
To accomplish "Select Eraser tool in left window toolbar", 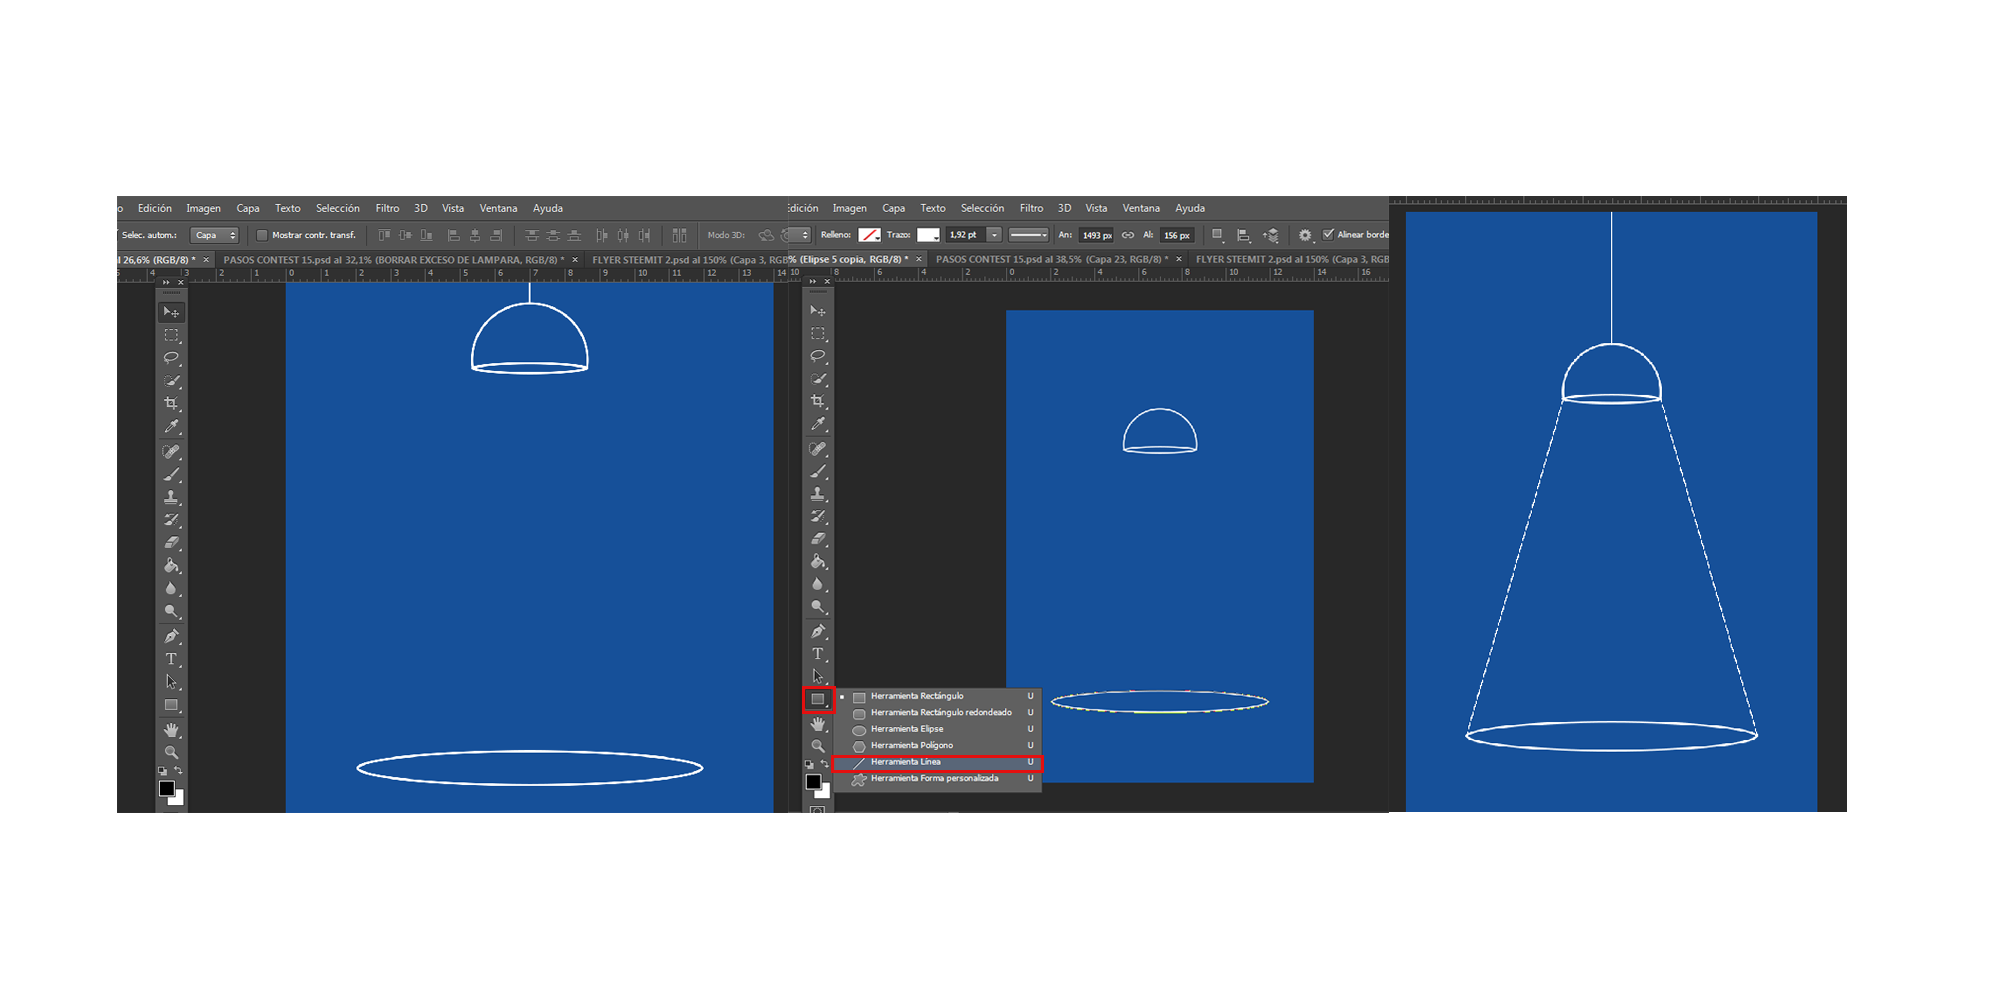I will [171, 543].
